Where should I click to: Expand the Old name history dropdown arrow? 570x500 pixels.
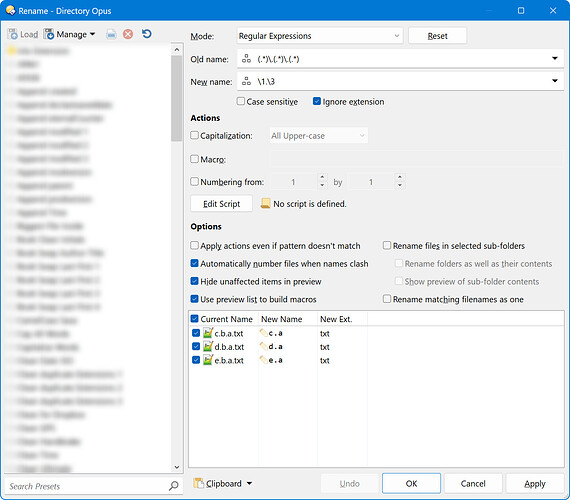[x=555, y=59]
